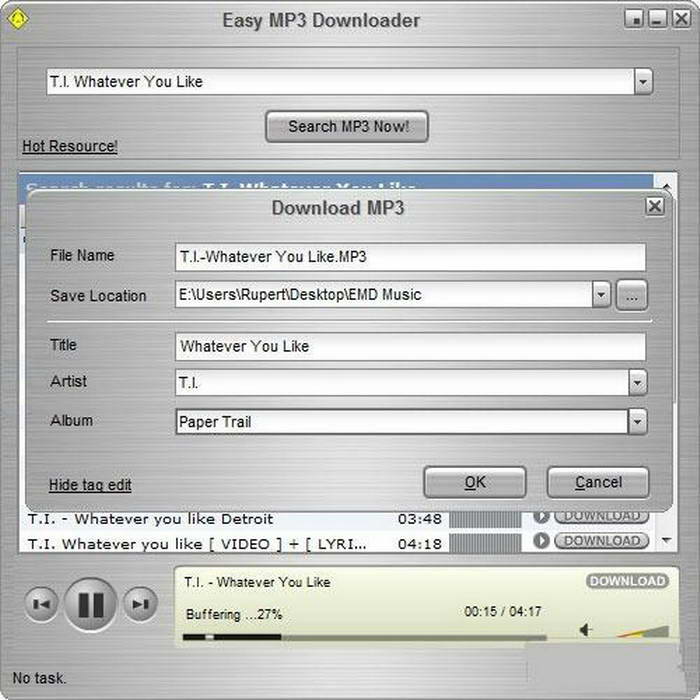This screenshot has width=700, height=700.
Task: Click the 03:48 duration value
Action: (419, 519)
